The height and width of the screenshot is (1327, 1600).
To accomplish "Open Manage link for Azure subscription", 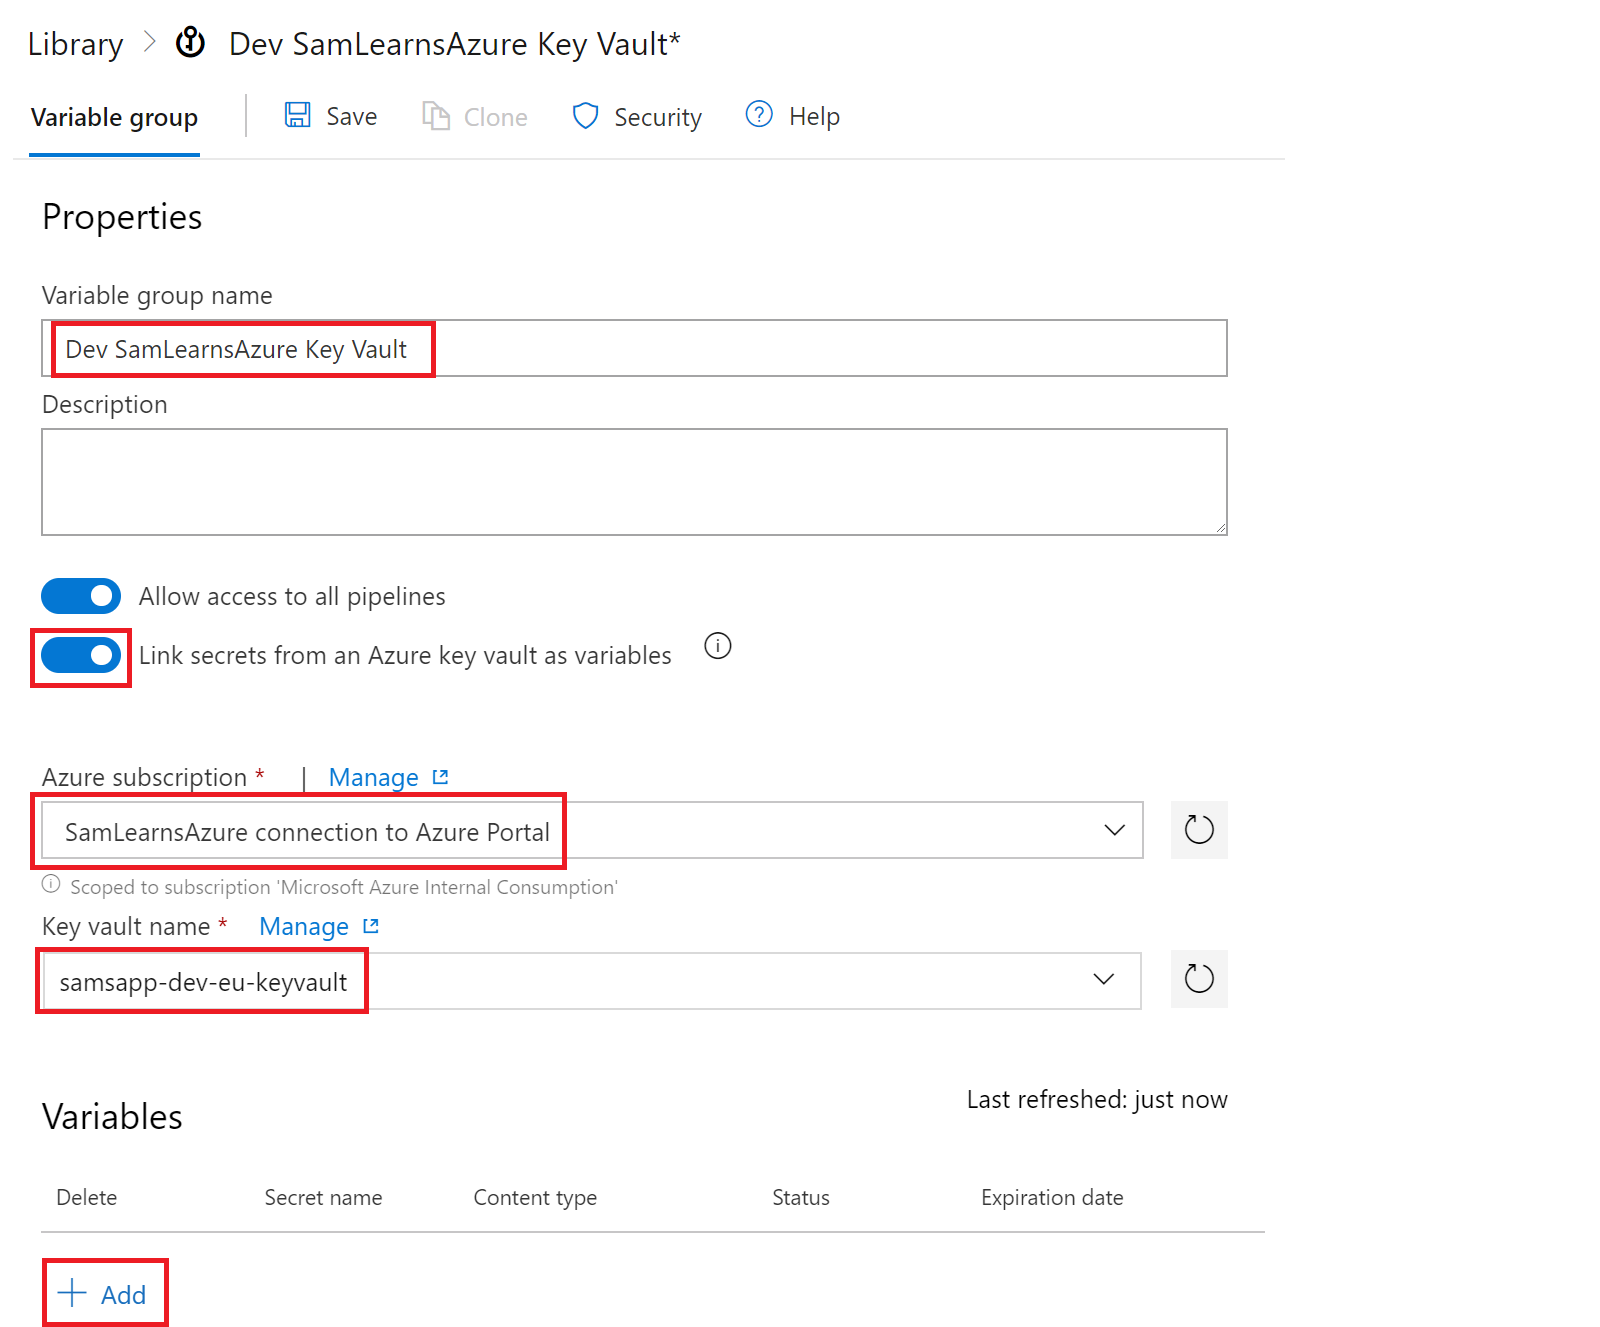I will [374, 777].
